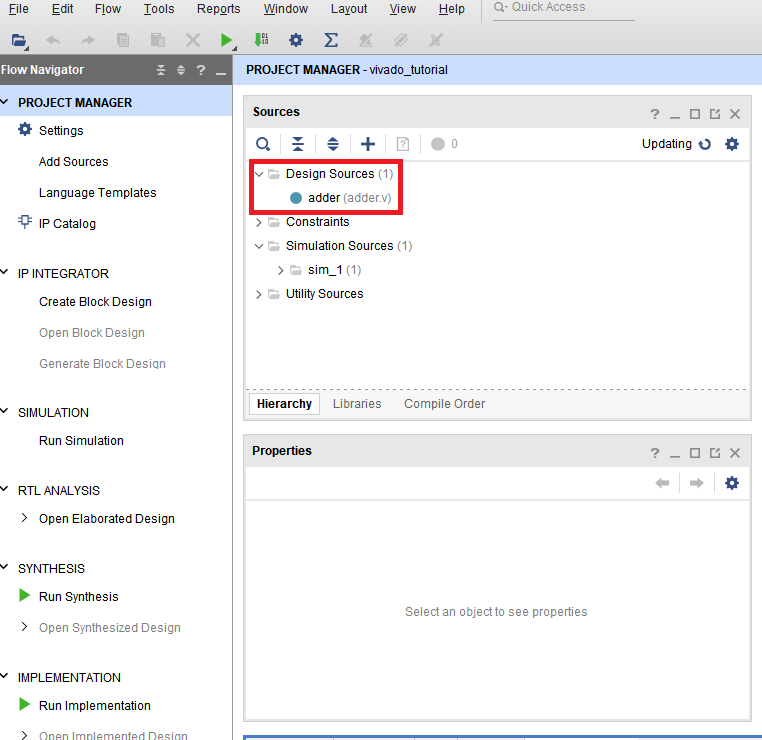This screenshot has width=762, height=740.
Task: Click the Undo arrow in toolbar
Action: pos(53,40)
